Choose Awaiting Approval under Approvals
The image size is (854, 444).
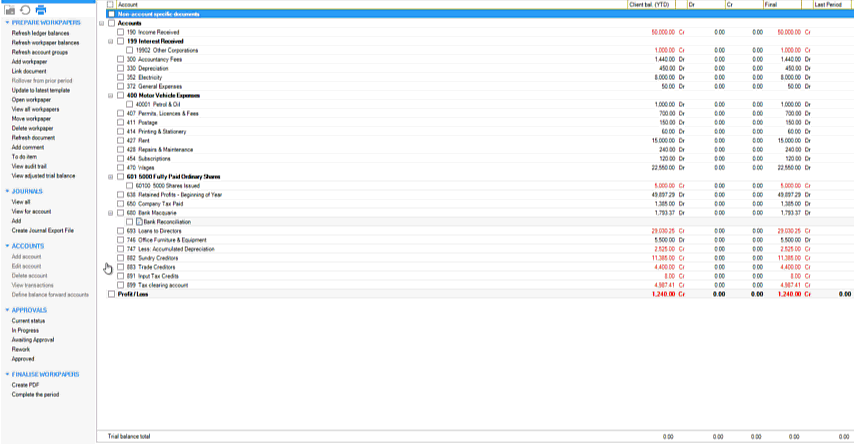pyautogui.click(x=31, y=340)
